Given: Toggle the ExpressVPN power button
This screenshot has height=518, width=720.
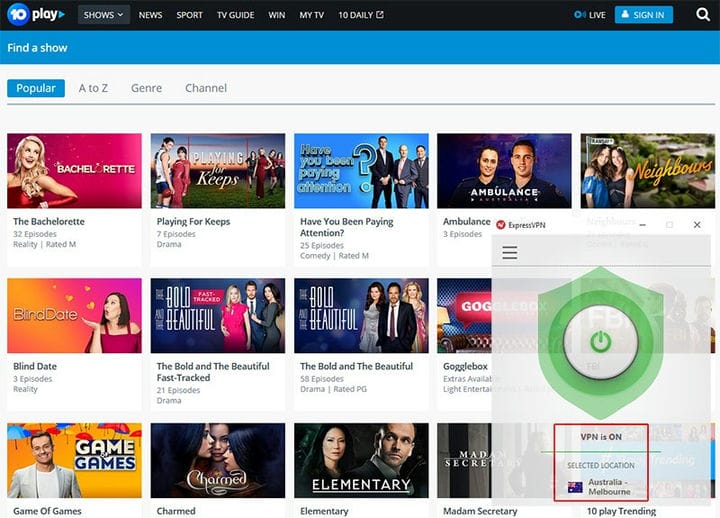Looking at the screenshot, I should click(x=600, y=342).
